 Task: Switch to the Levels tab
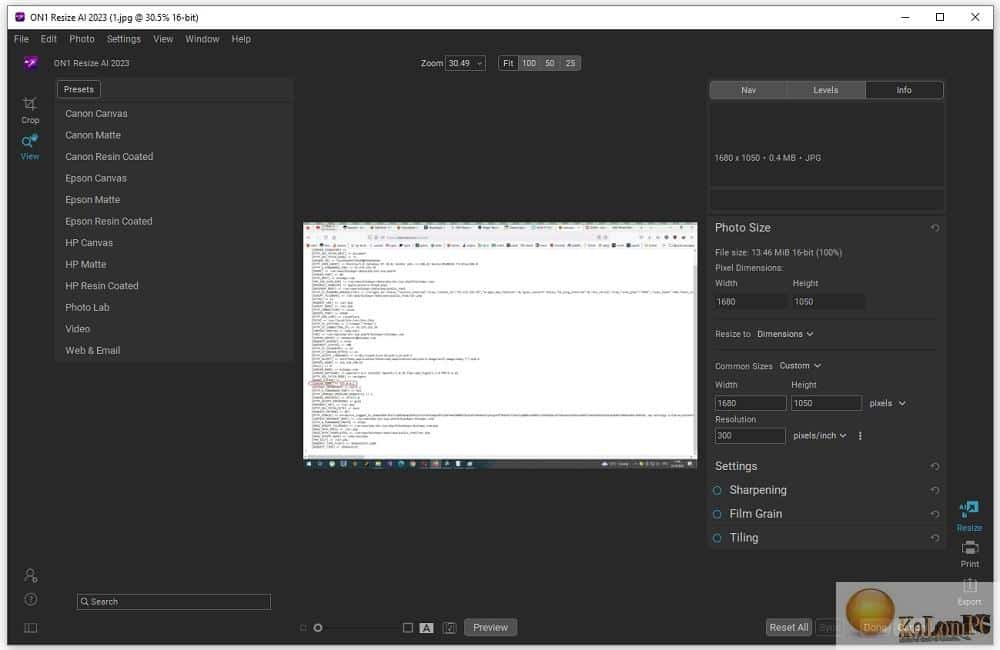[x=826, y=90]
